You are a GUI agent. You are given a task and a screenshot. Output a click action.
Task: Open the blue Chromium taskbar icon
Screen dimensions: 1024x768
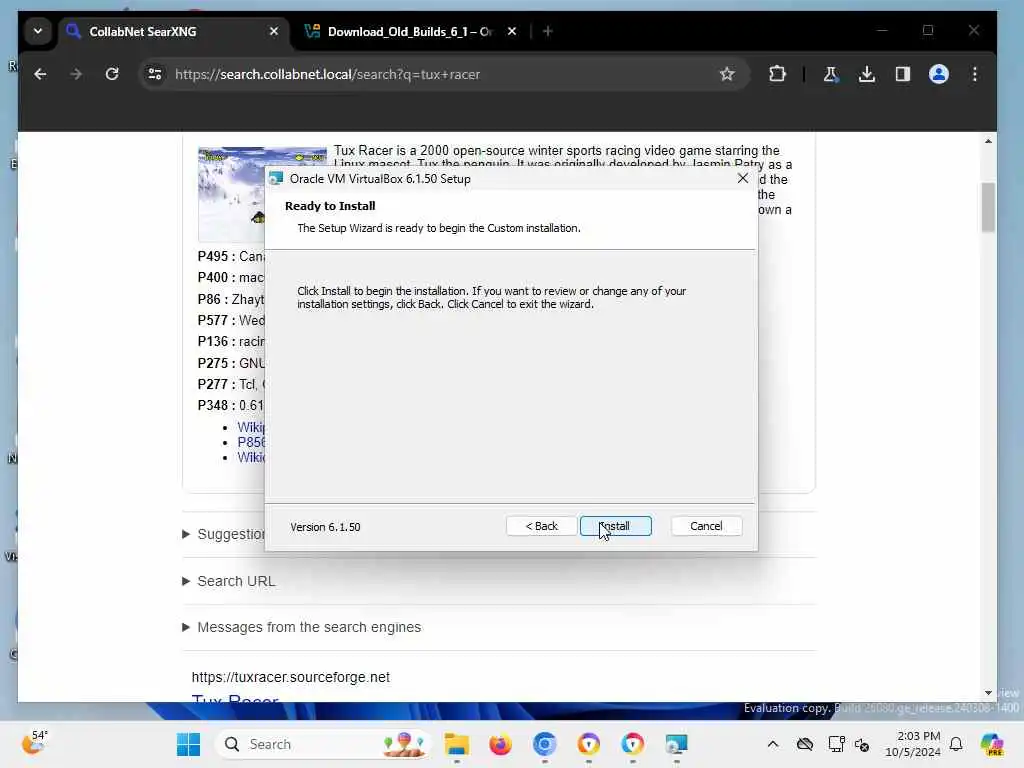[x=545, y=744]
